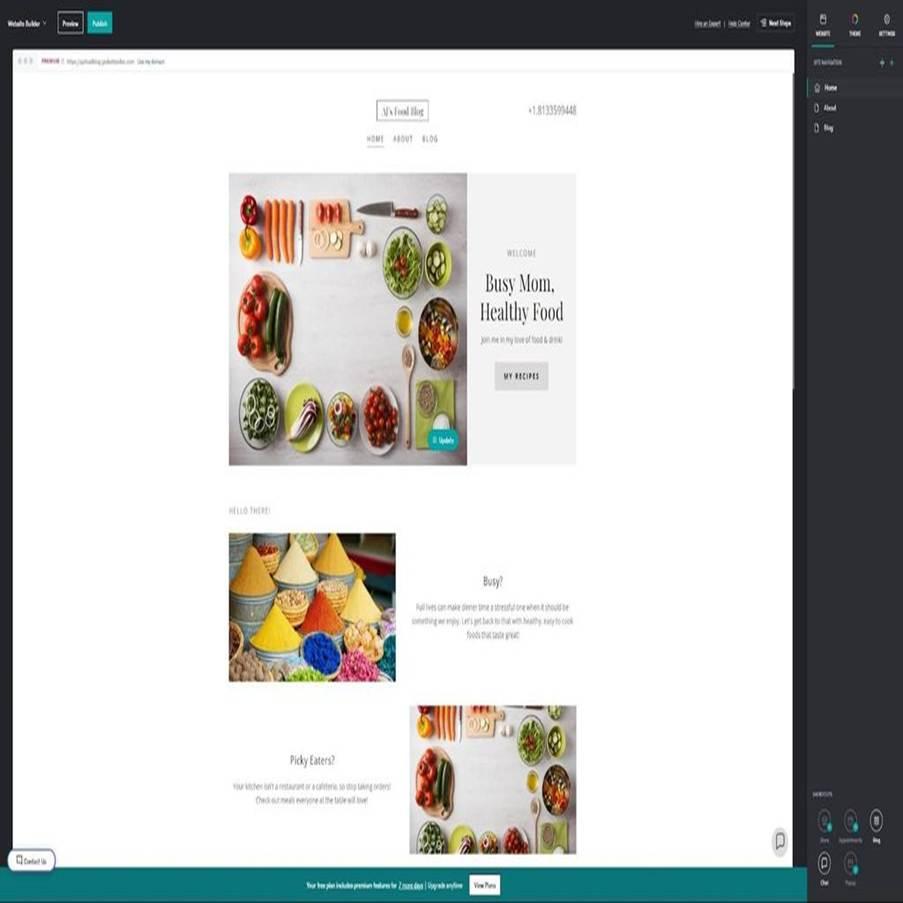Select the Website tab in sidebar
Image resolution: width=903 pixels, height=903 pixels.
[823, 23]
